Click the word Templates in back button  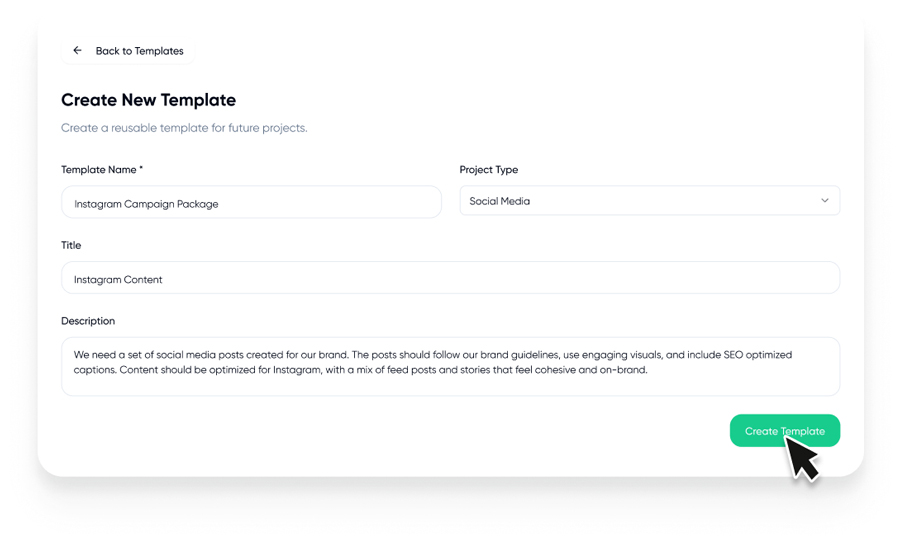(x=161, y=51)
